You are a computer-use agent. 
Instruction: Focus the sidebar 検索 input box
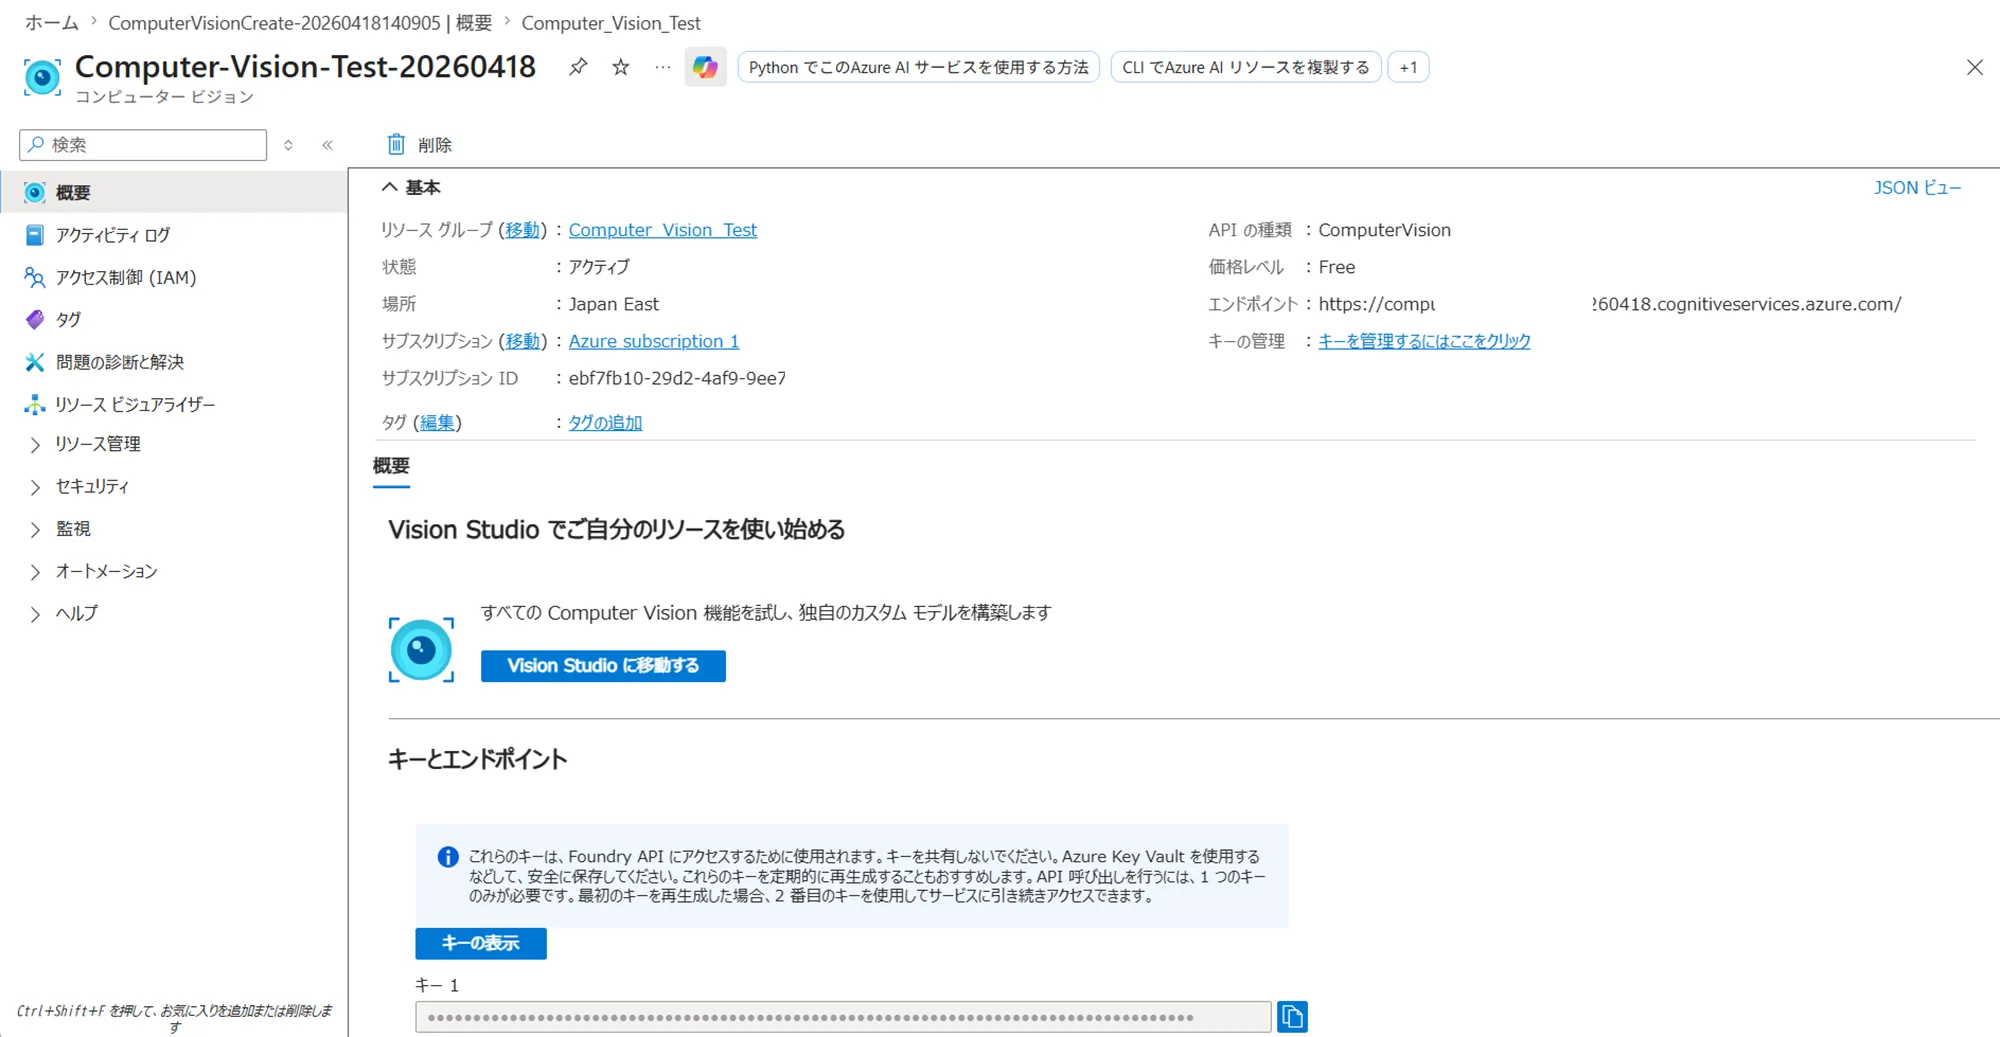[143, 145]
